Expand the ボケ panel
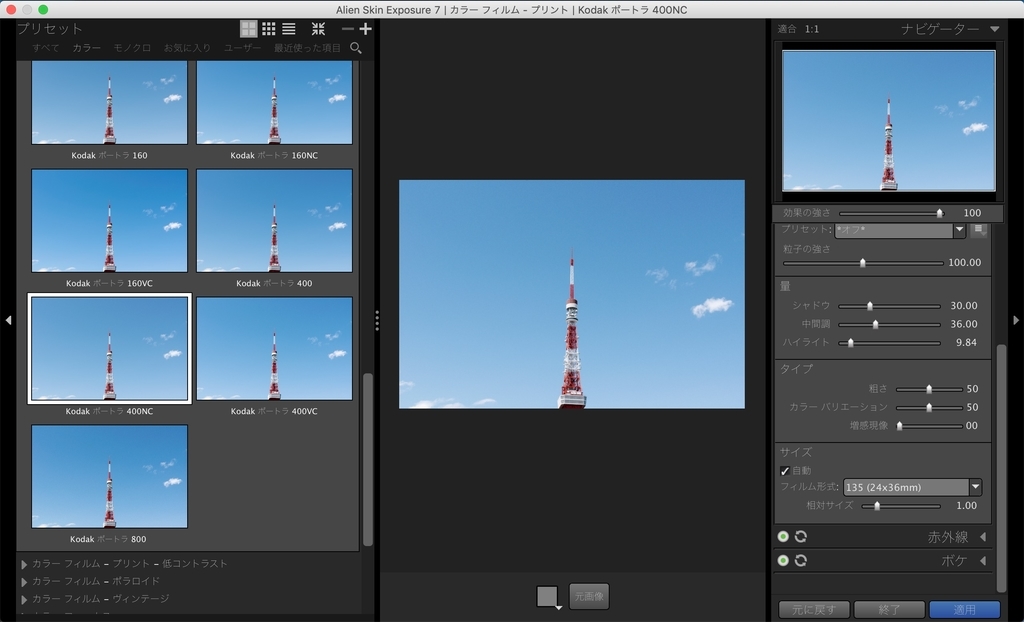The image size is (1024, 622). (983, 561)
